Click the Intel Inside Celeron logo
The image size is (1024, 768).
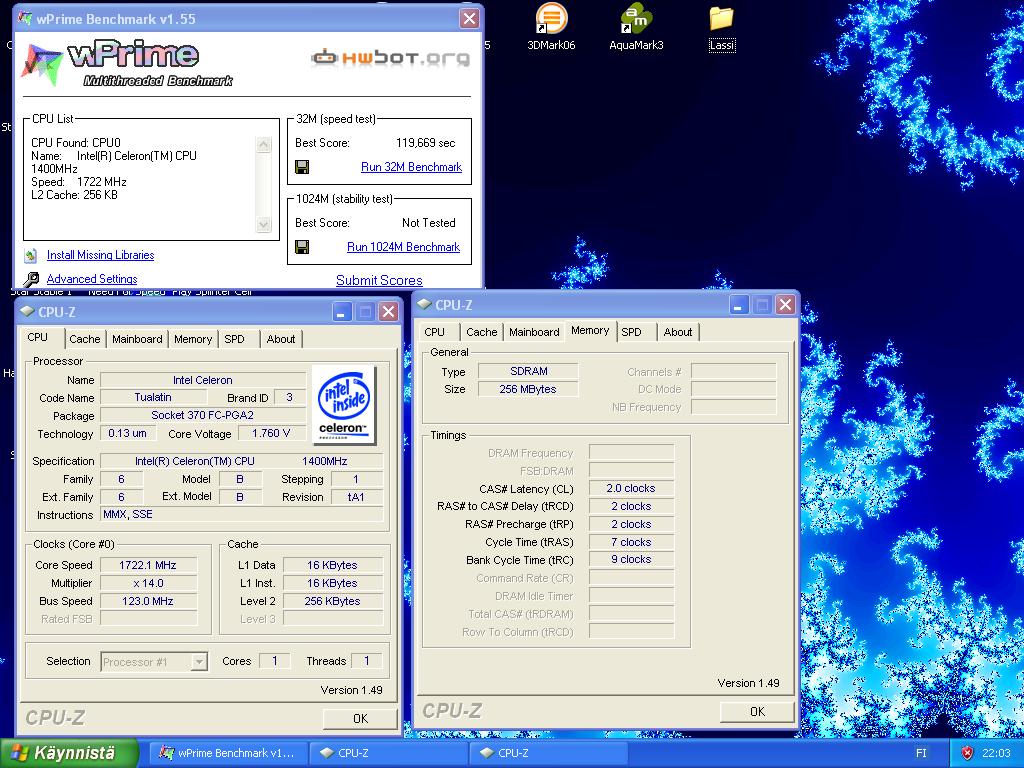coord(344,405)
